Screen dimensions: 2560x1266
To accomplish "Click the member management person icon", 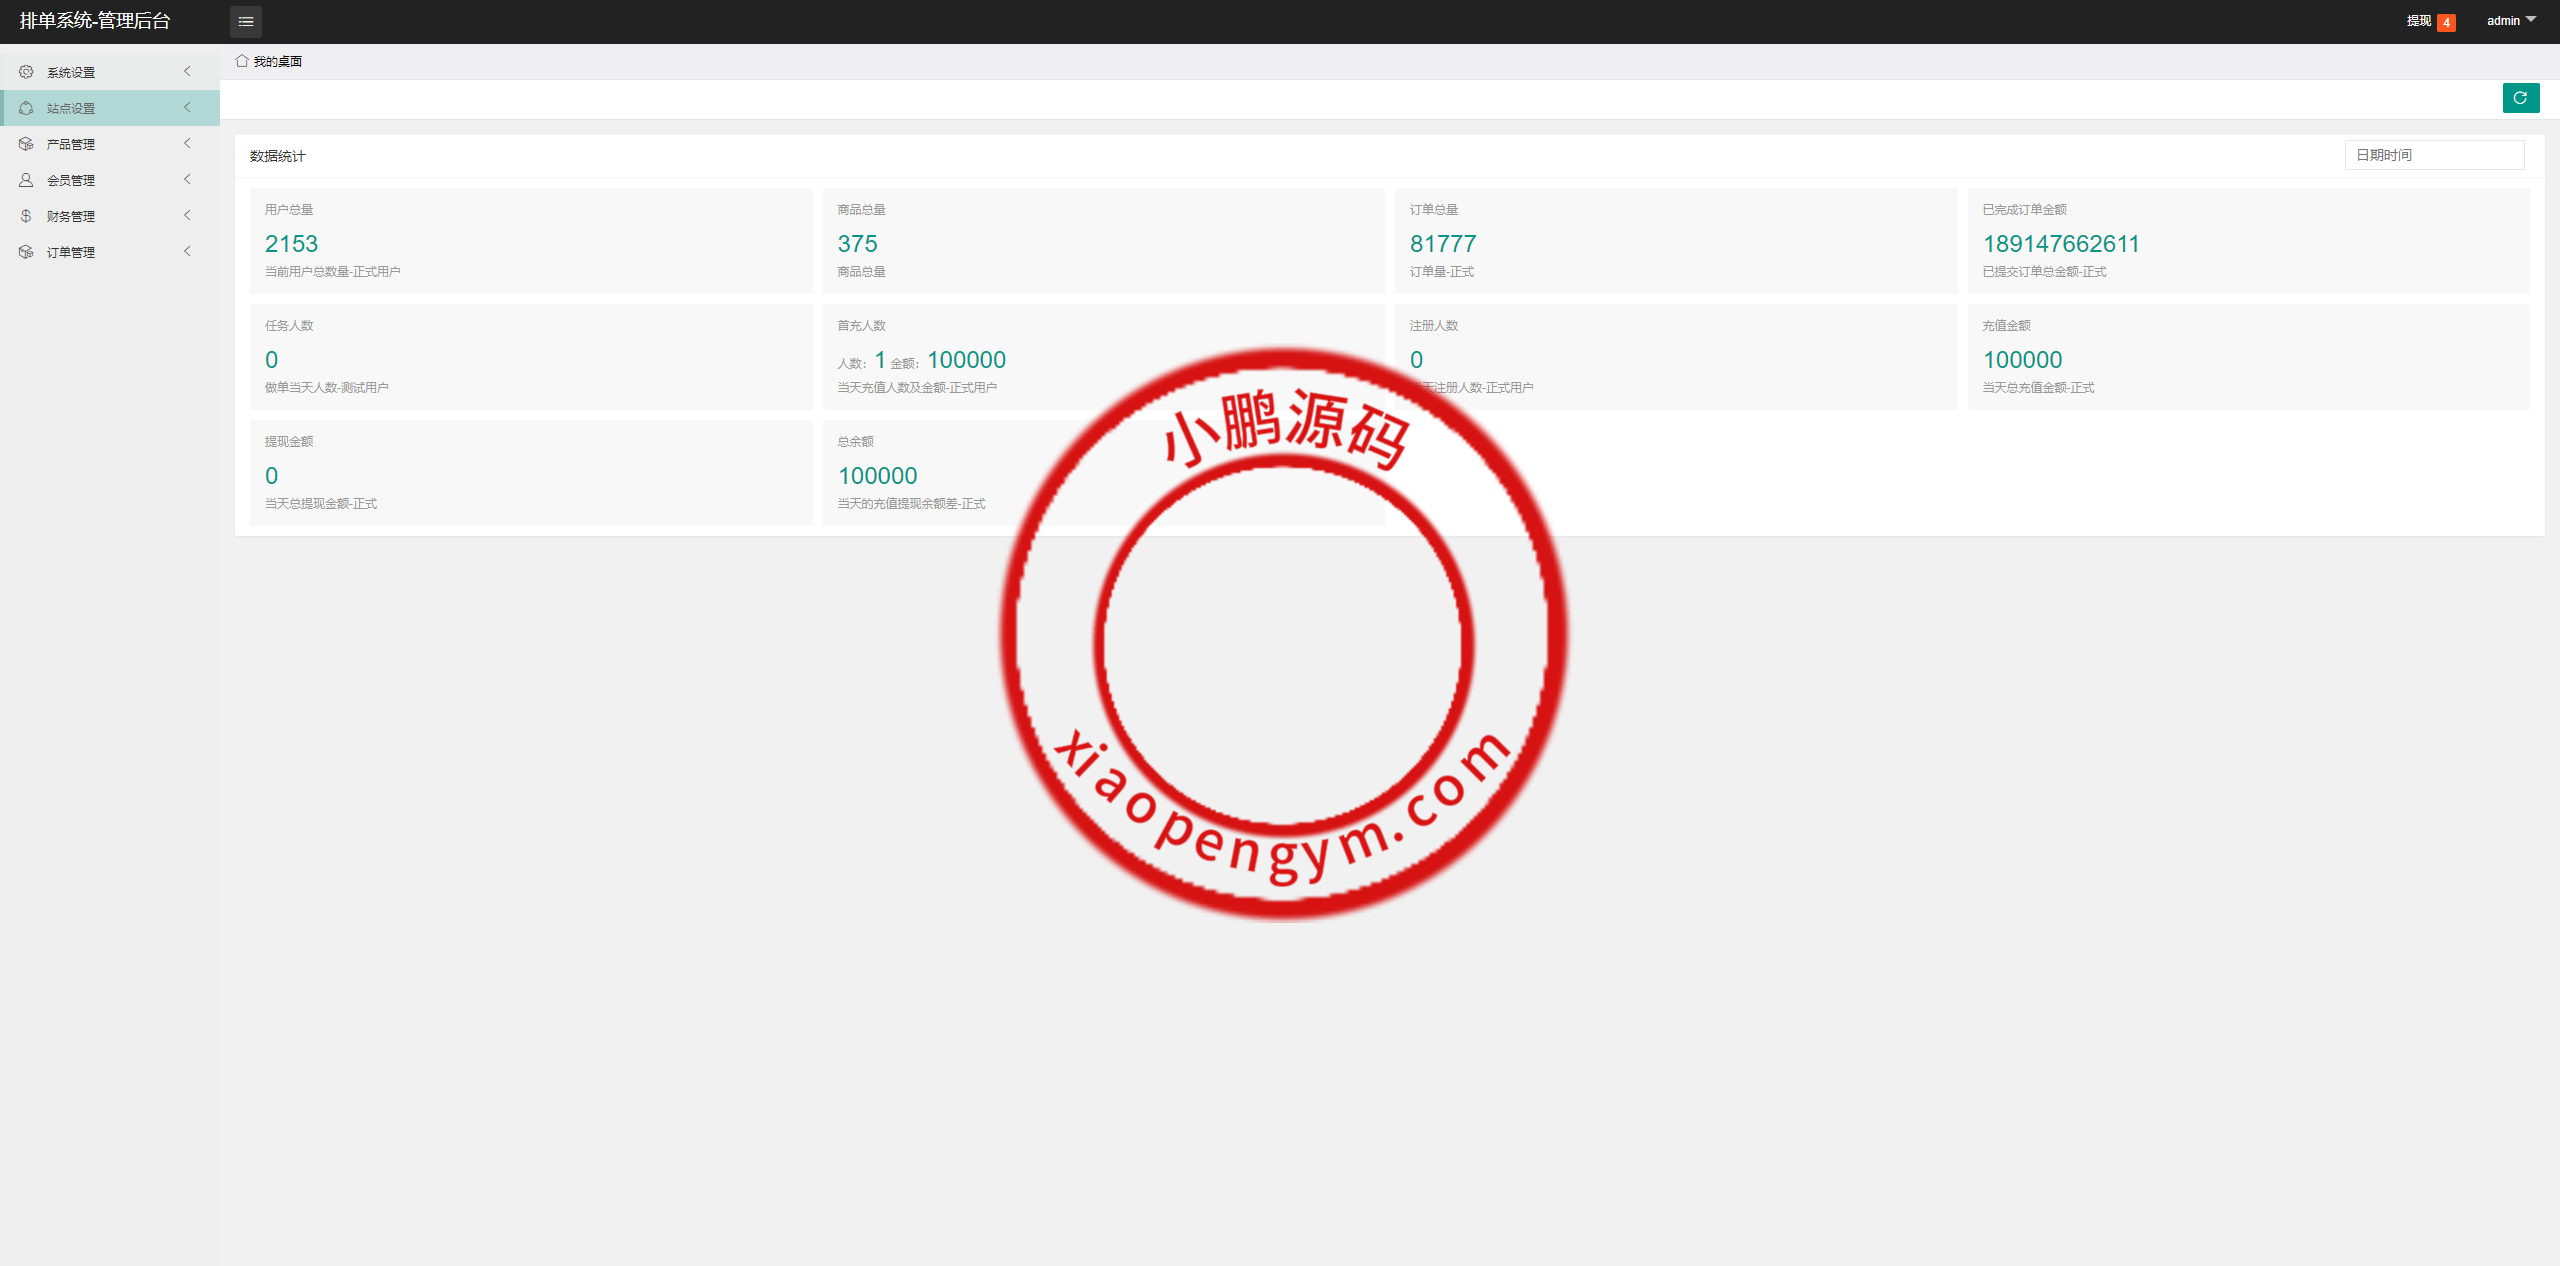I will [26, 180].
